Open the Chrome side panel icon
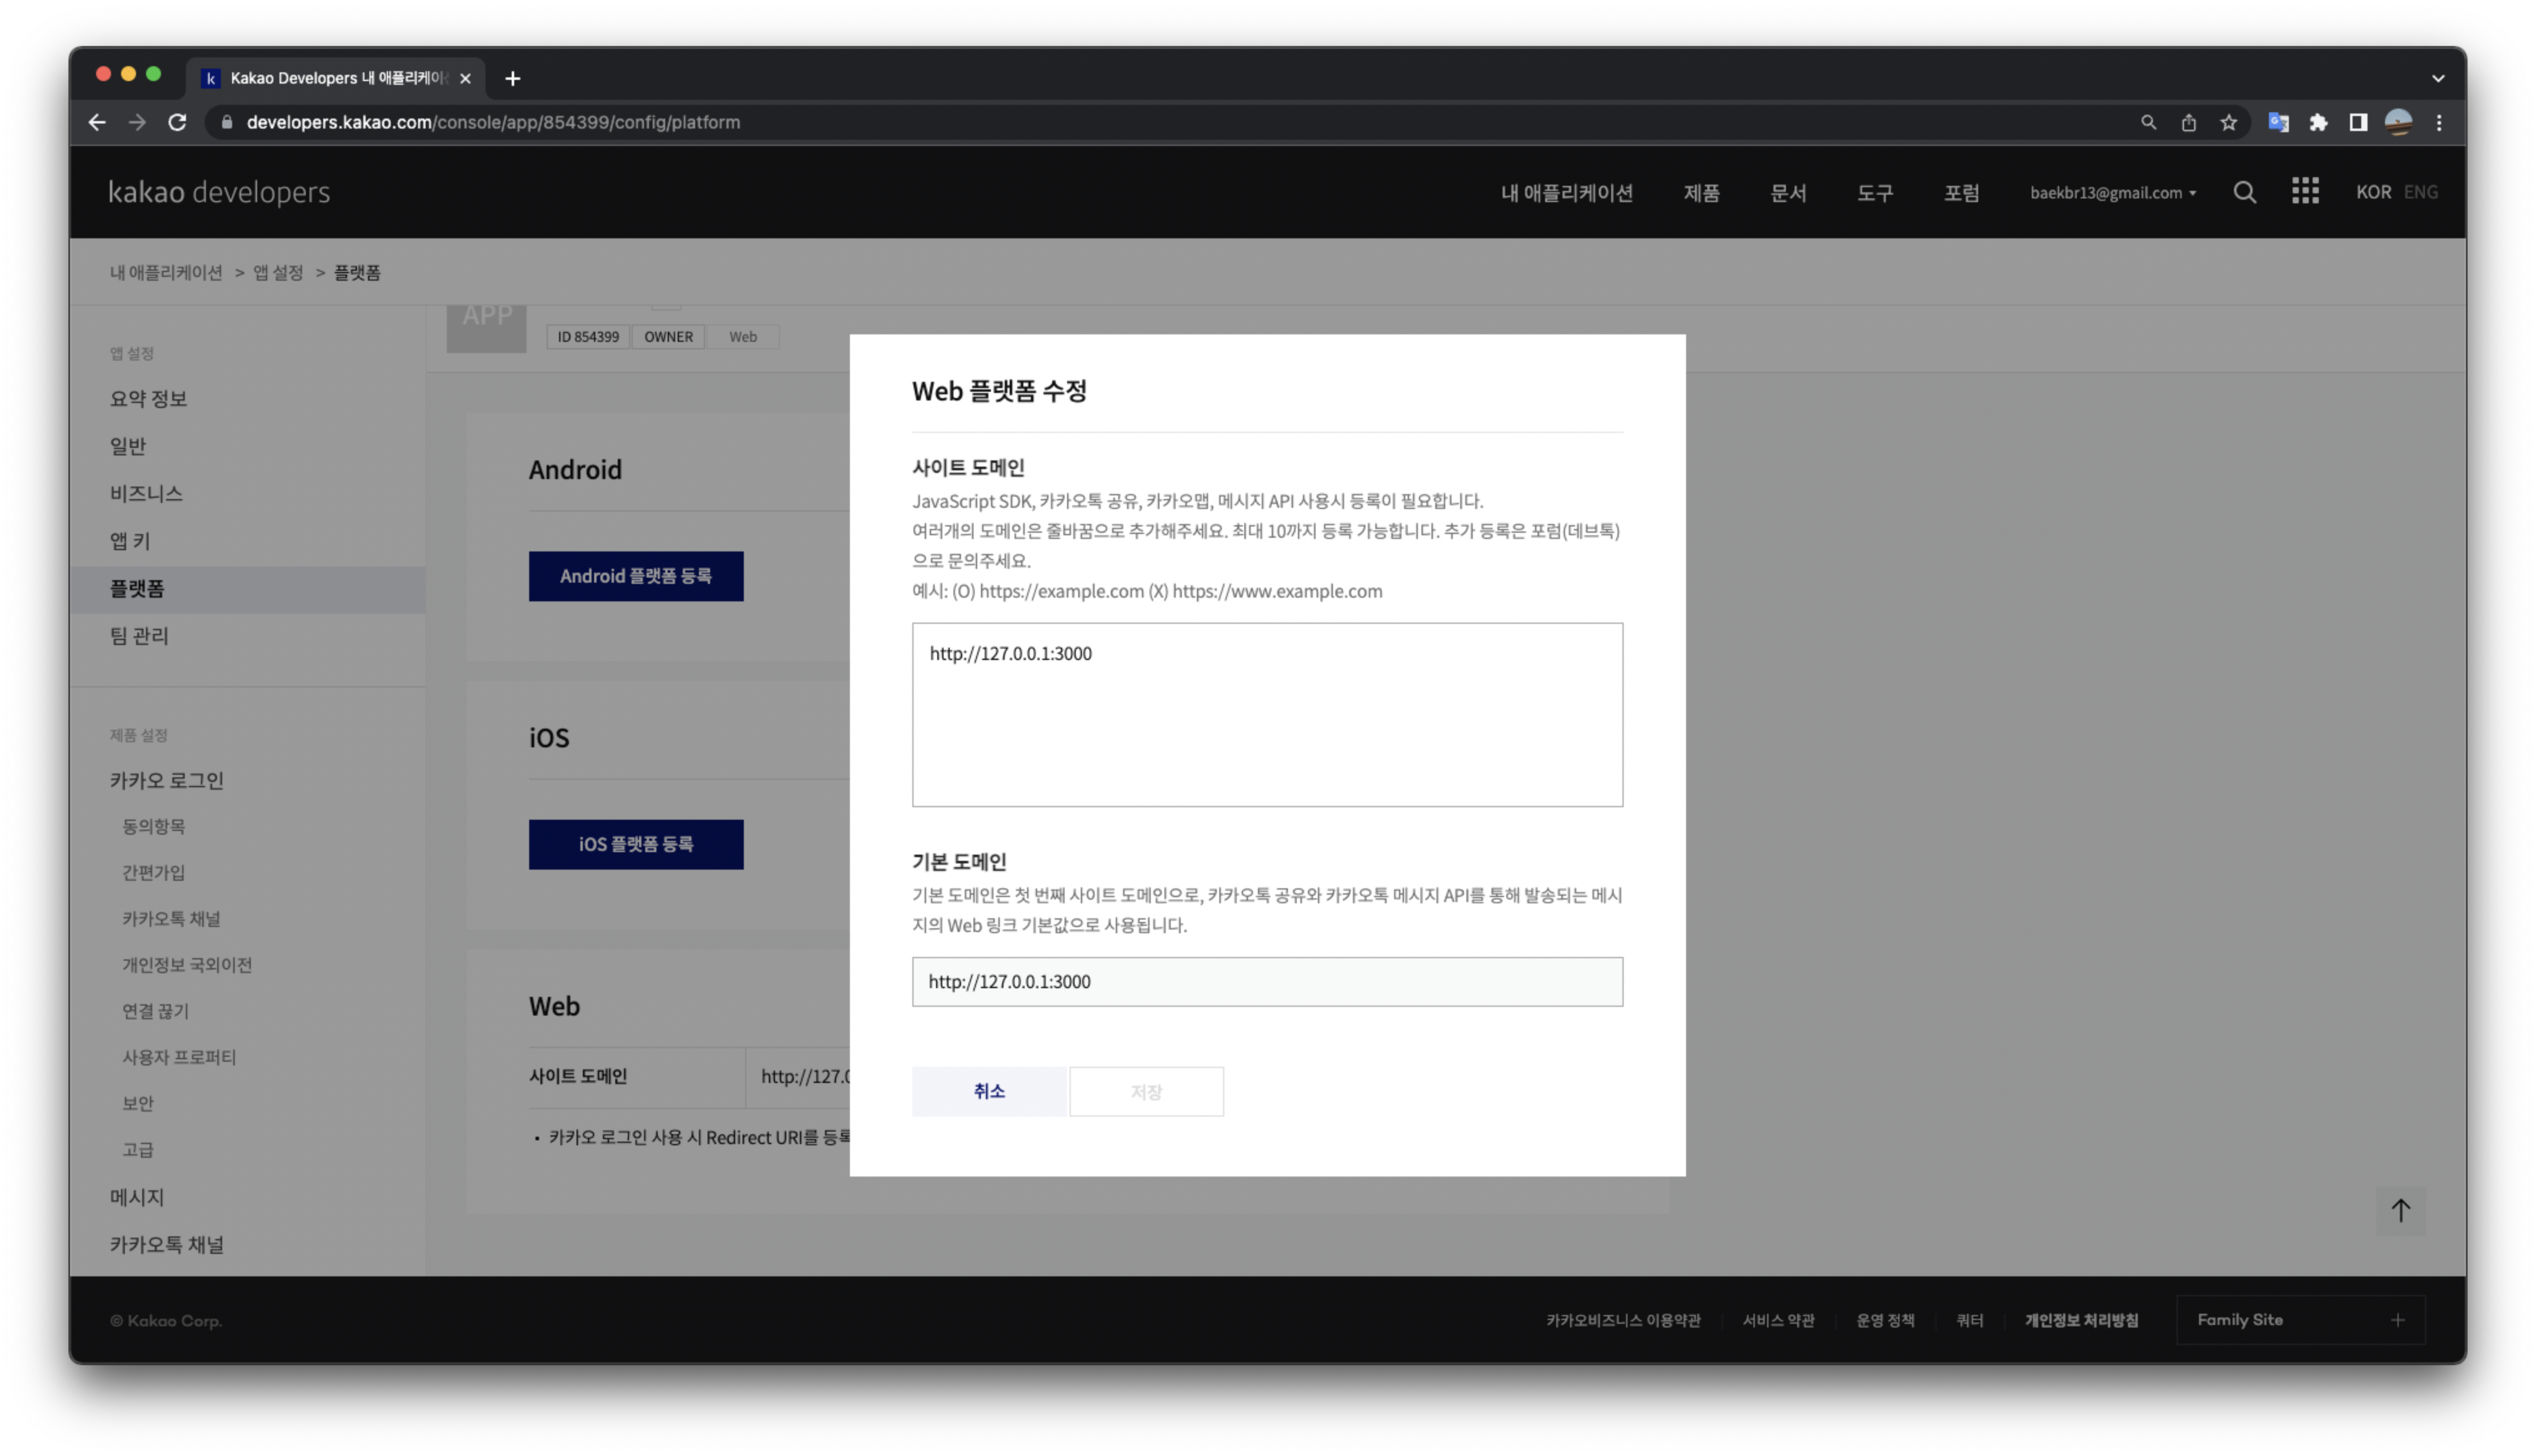Screen dimensions: 2536x1456 pos(2358,122)
